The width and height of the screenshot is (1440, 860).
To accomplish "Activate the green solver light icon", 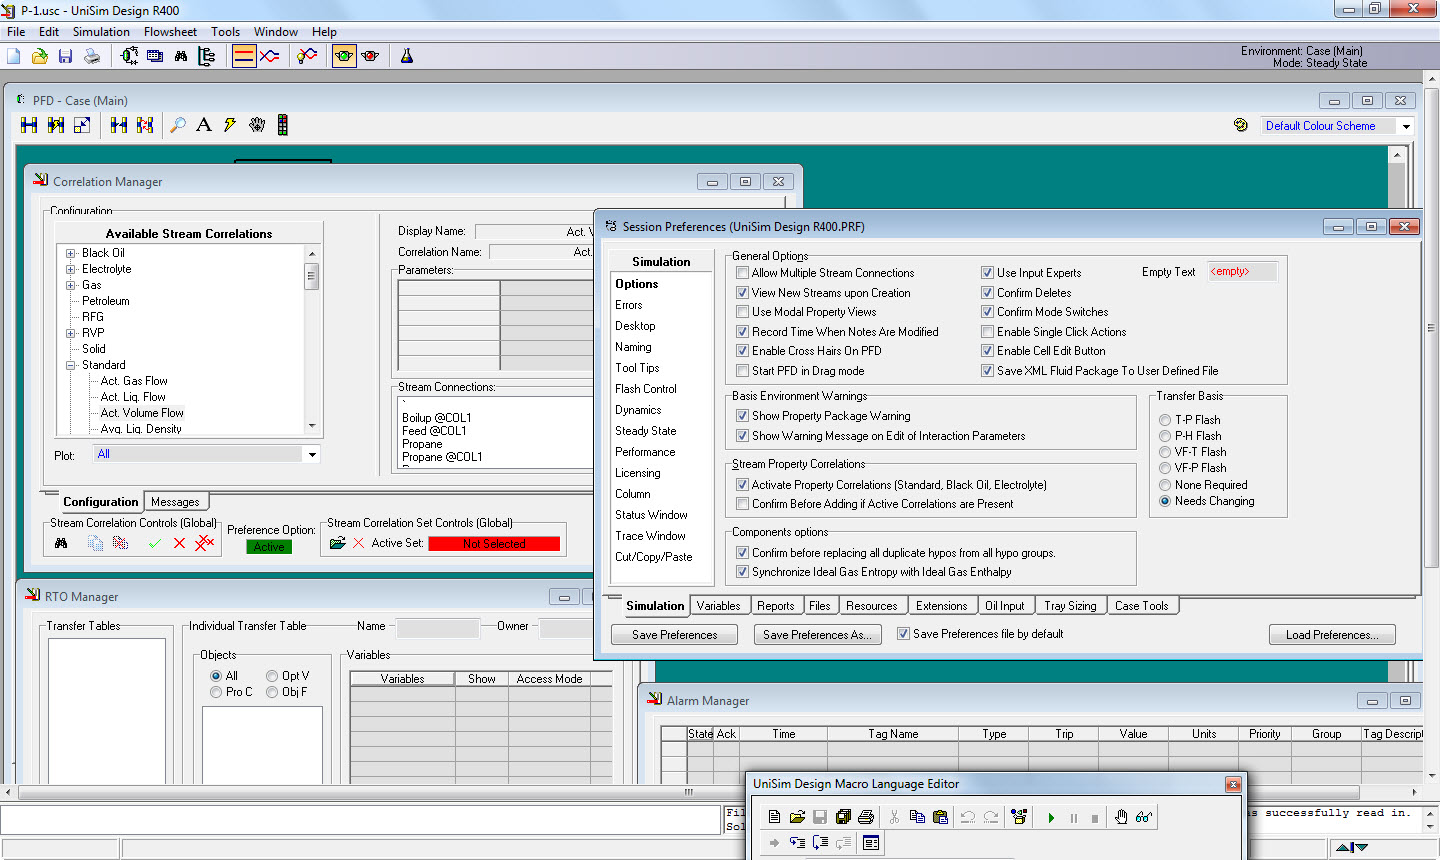I will [x=344, y=56].
